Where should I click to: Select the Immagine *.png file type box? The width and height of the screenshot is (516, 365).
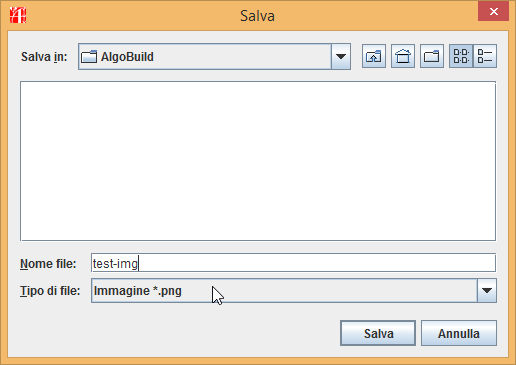pos(294,291)
